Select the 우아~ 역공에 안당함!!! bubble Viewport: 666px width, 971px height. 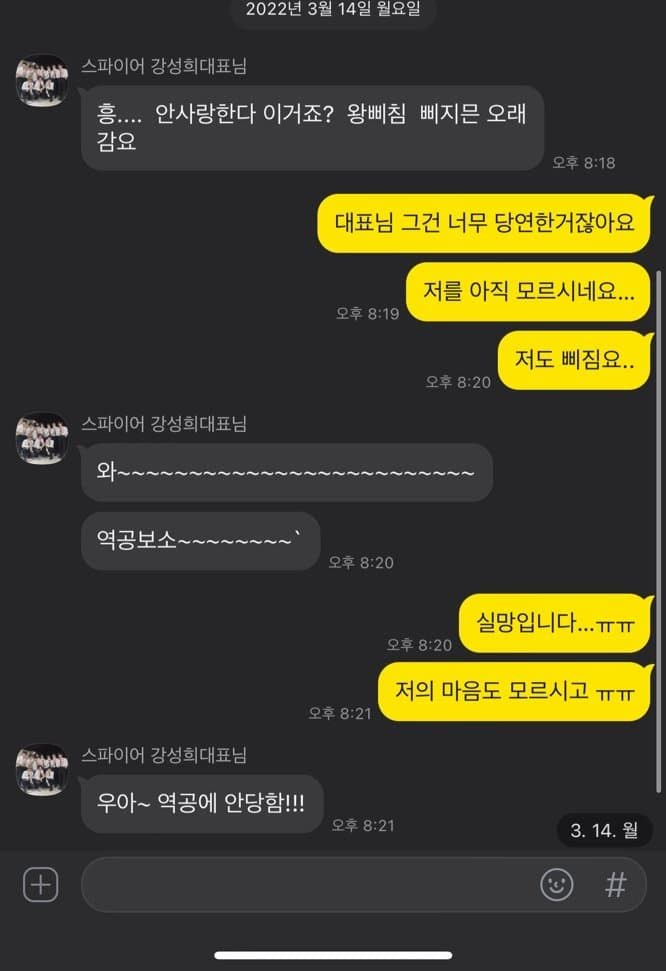tap(202, 804)
